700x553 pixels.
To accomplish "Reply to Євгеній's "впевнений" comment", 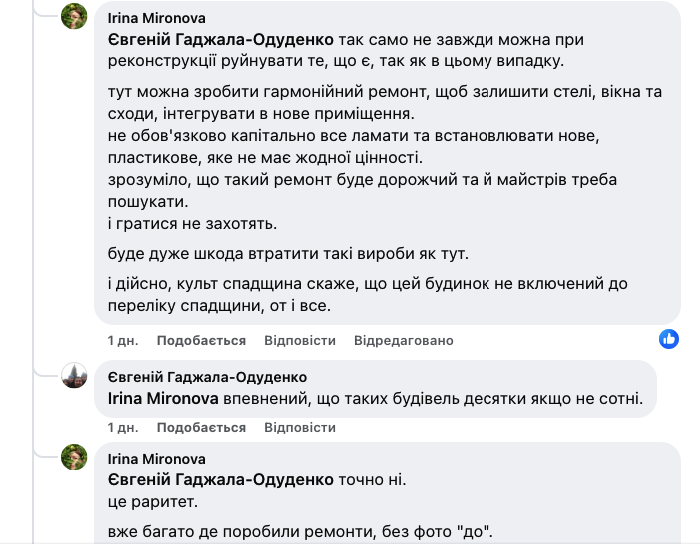I will pos(300,428).
